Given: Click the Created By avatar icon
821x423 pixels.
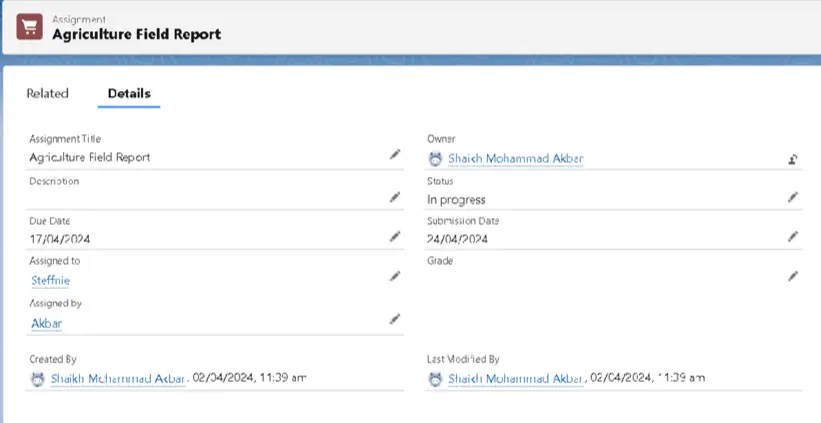Looking at the screenshot, I should [x=38, y=379].
